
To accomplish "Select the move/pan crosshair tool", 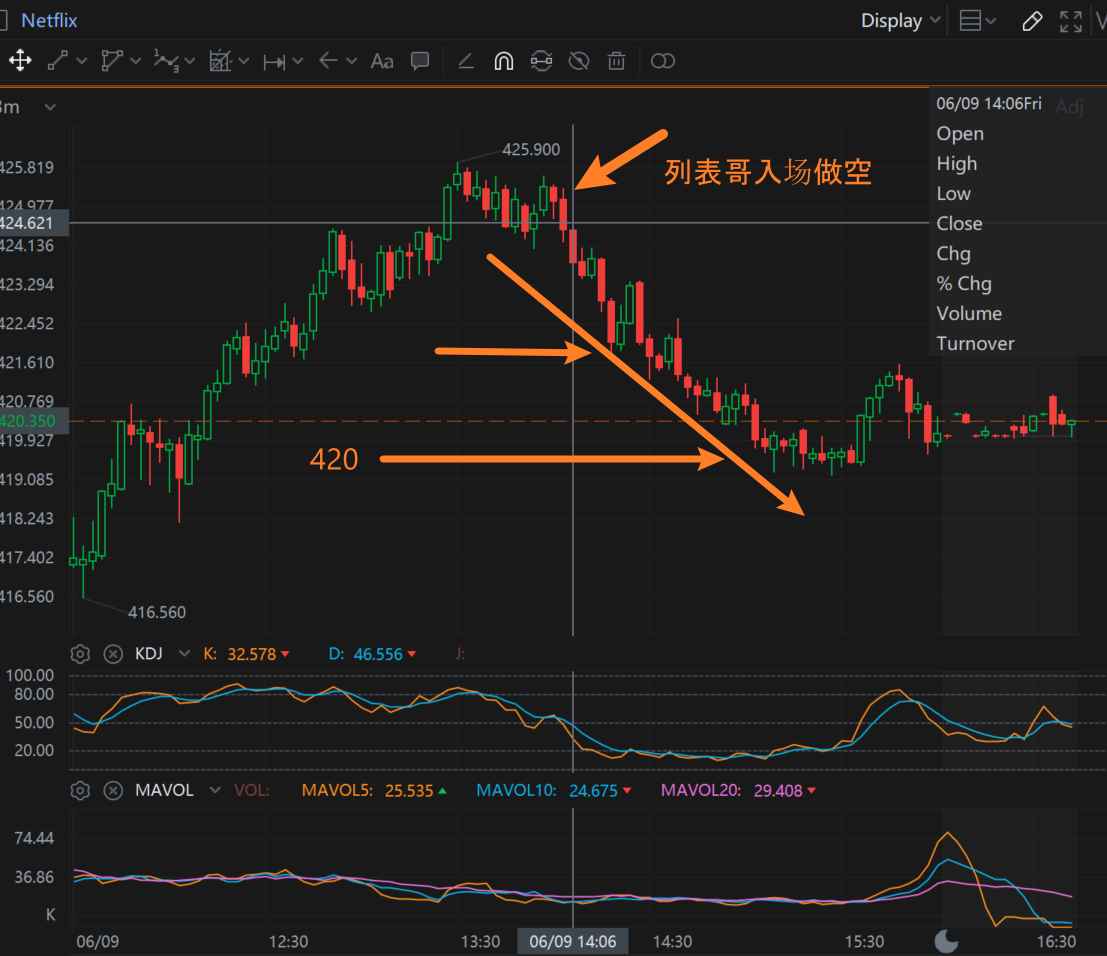I will (x=19, y=61).
